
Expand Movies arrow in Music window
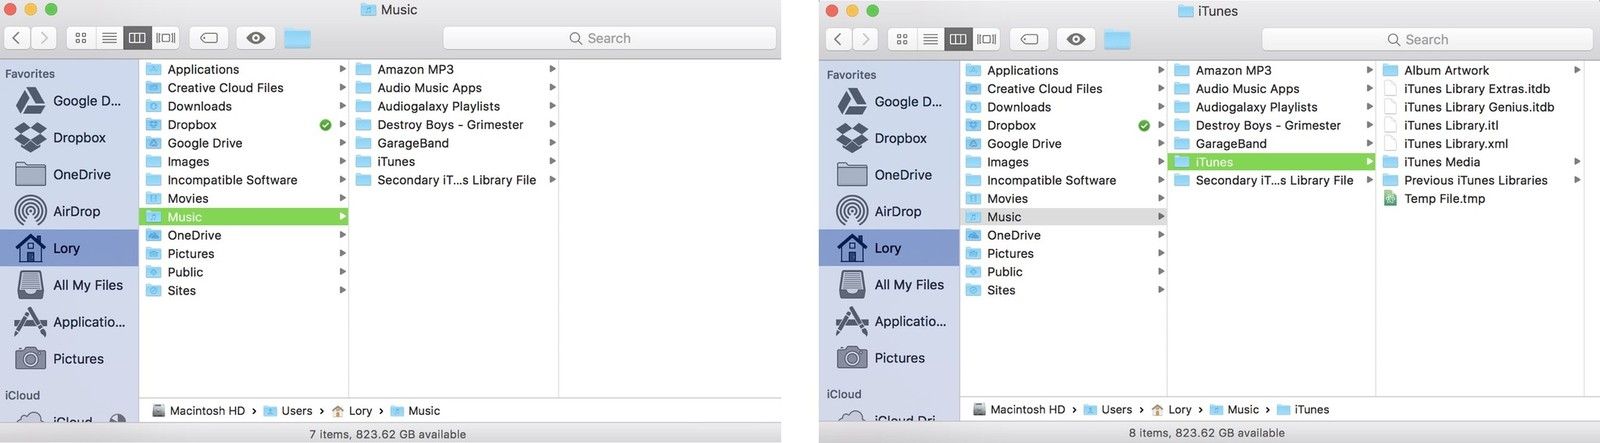coord(342,198)
